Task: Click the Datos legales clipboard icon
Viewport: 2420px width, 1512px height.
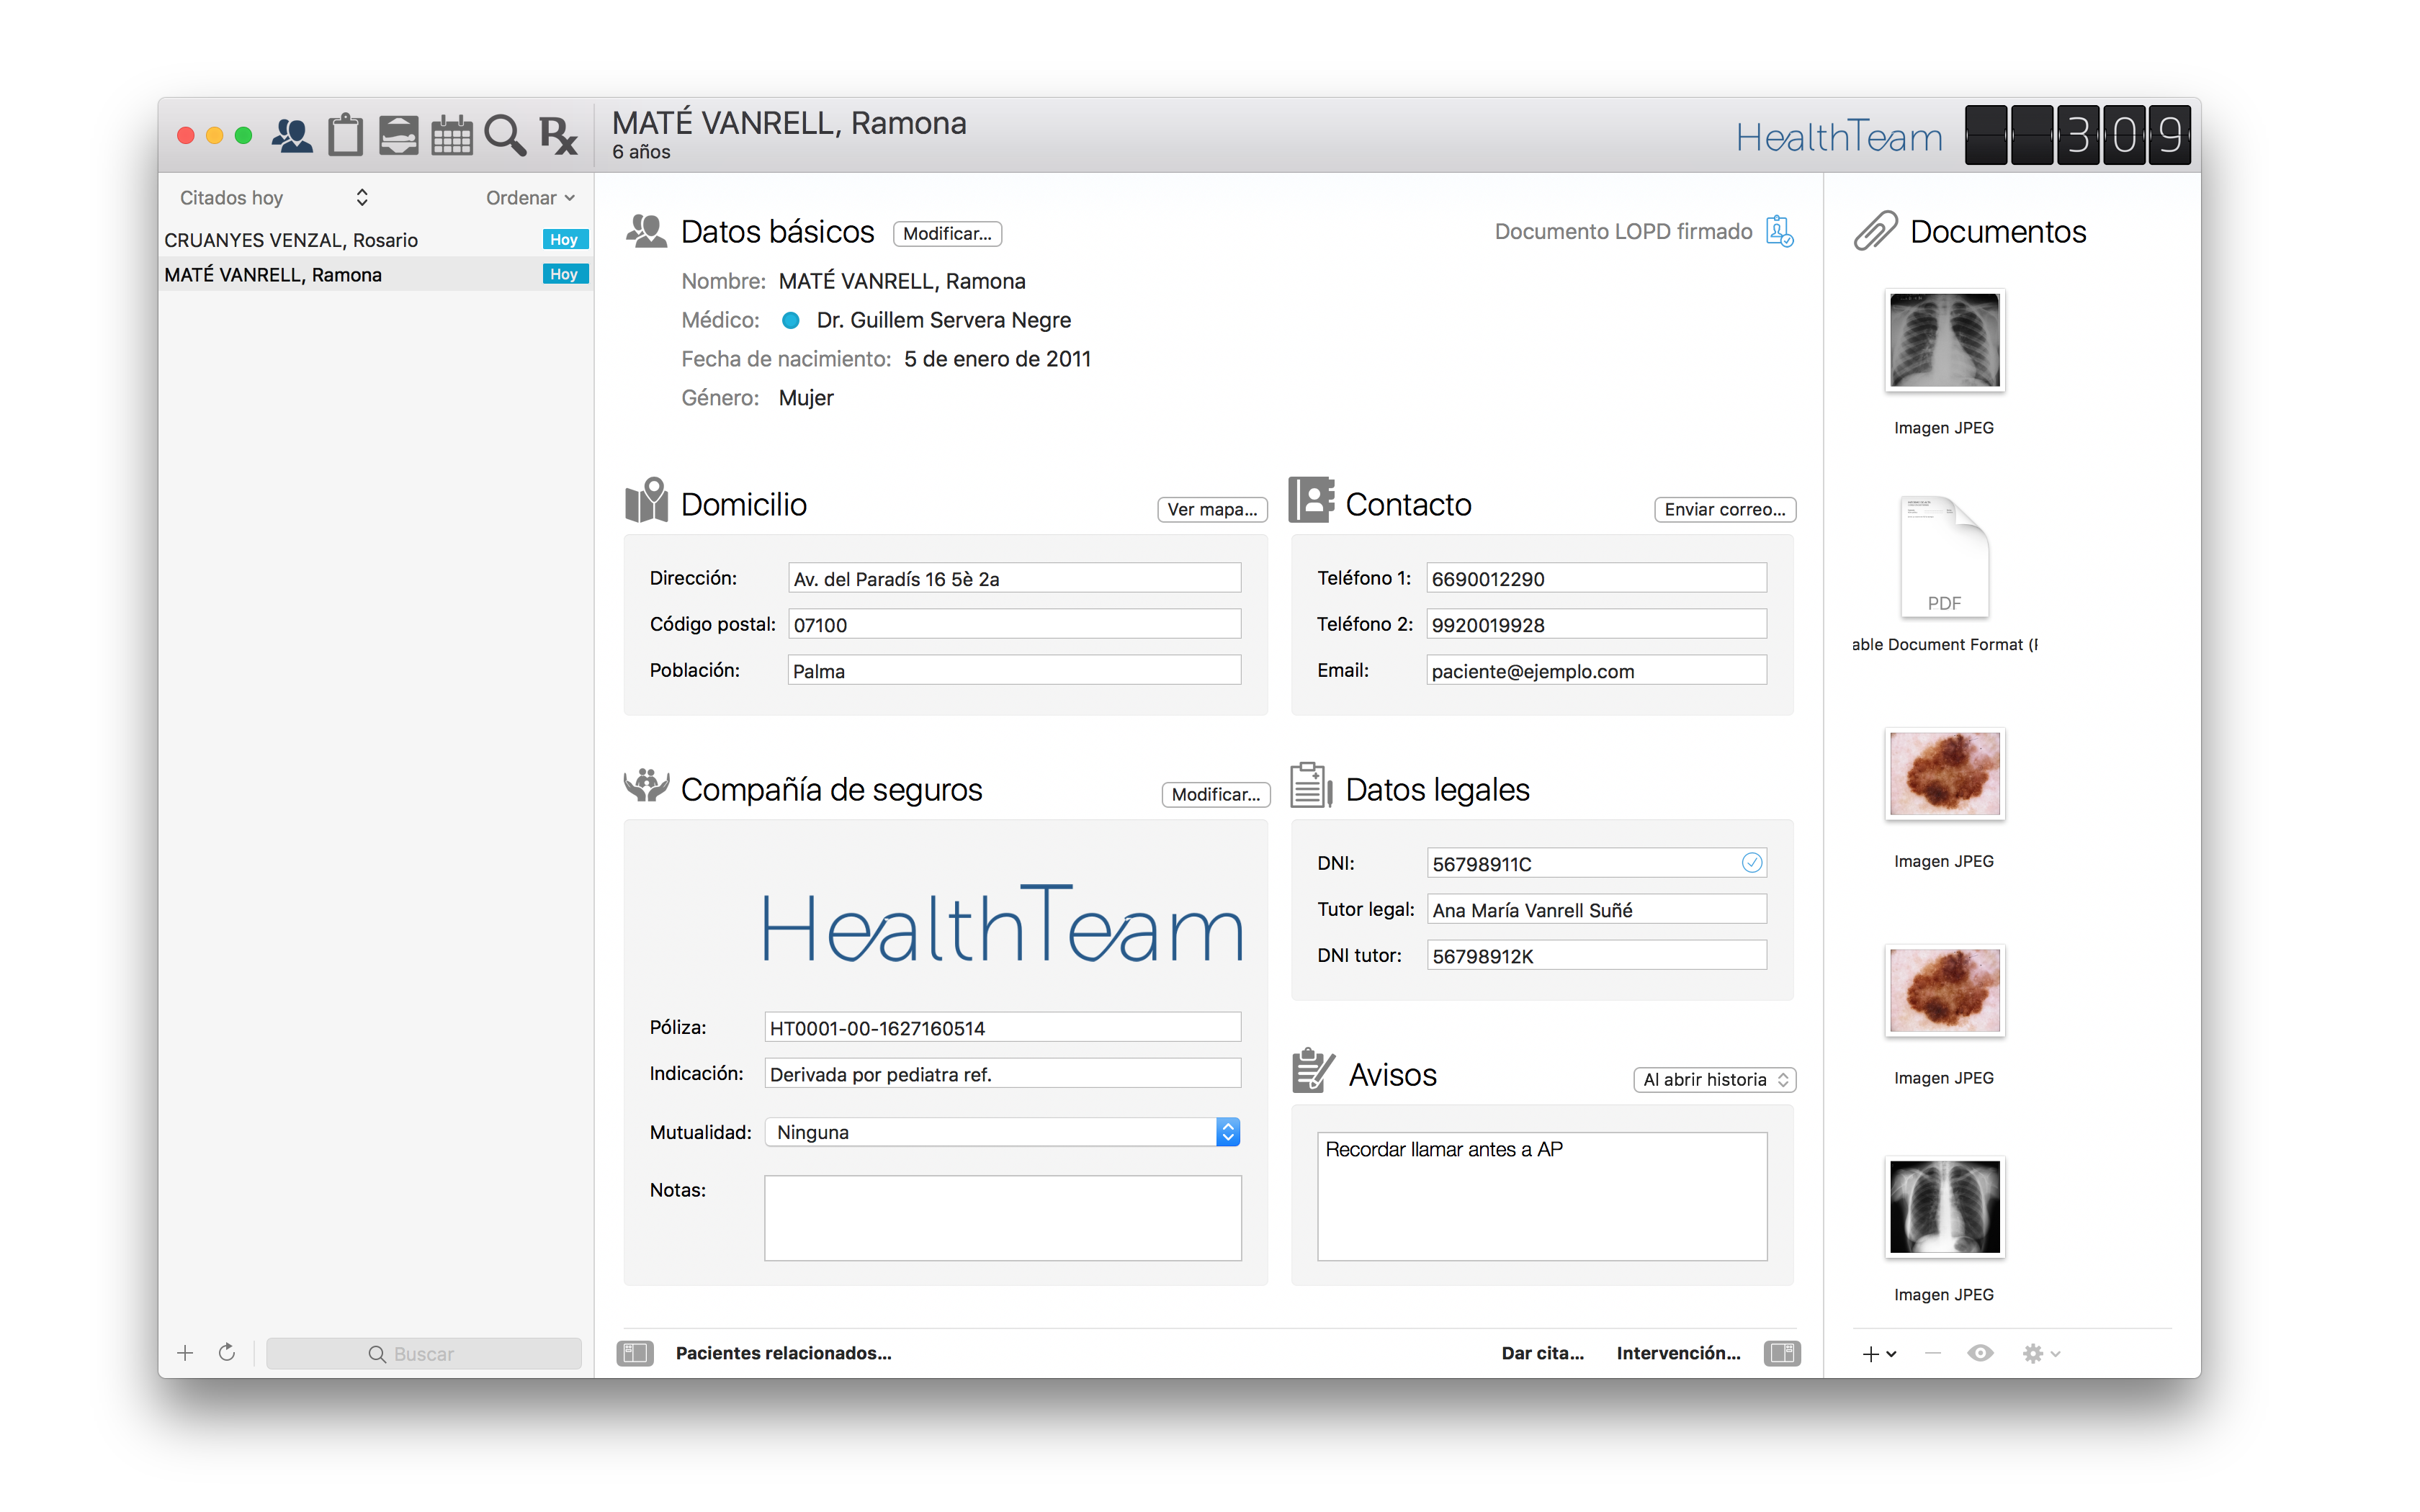Action: [x=1311, y=785]
